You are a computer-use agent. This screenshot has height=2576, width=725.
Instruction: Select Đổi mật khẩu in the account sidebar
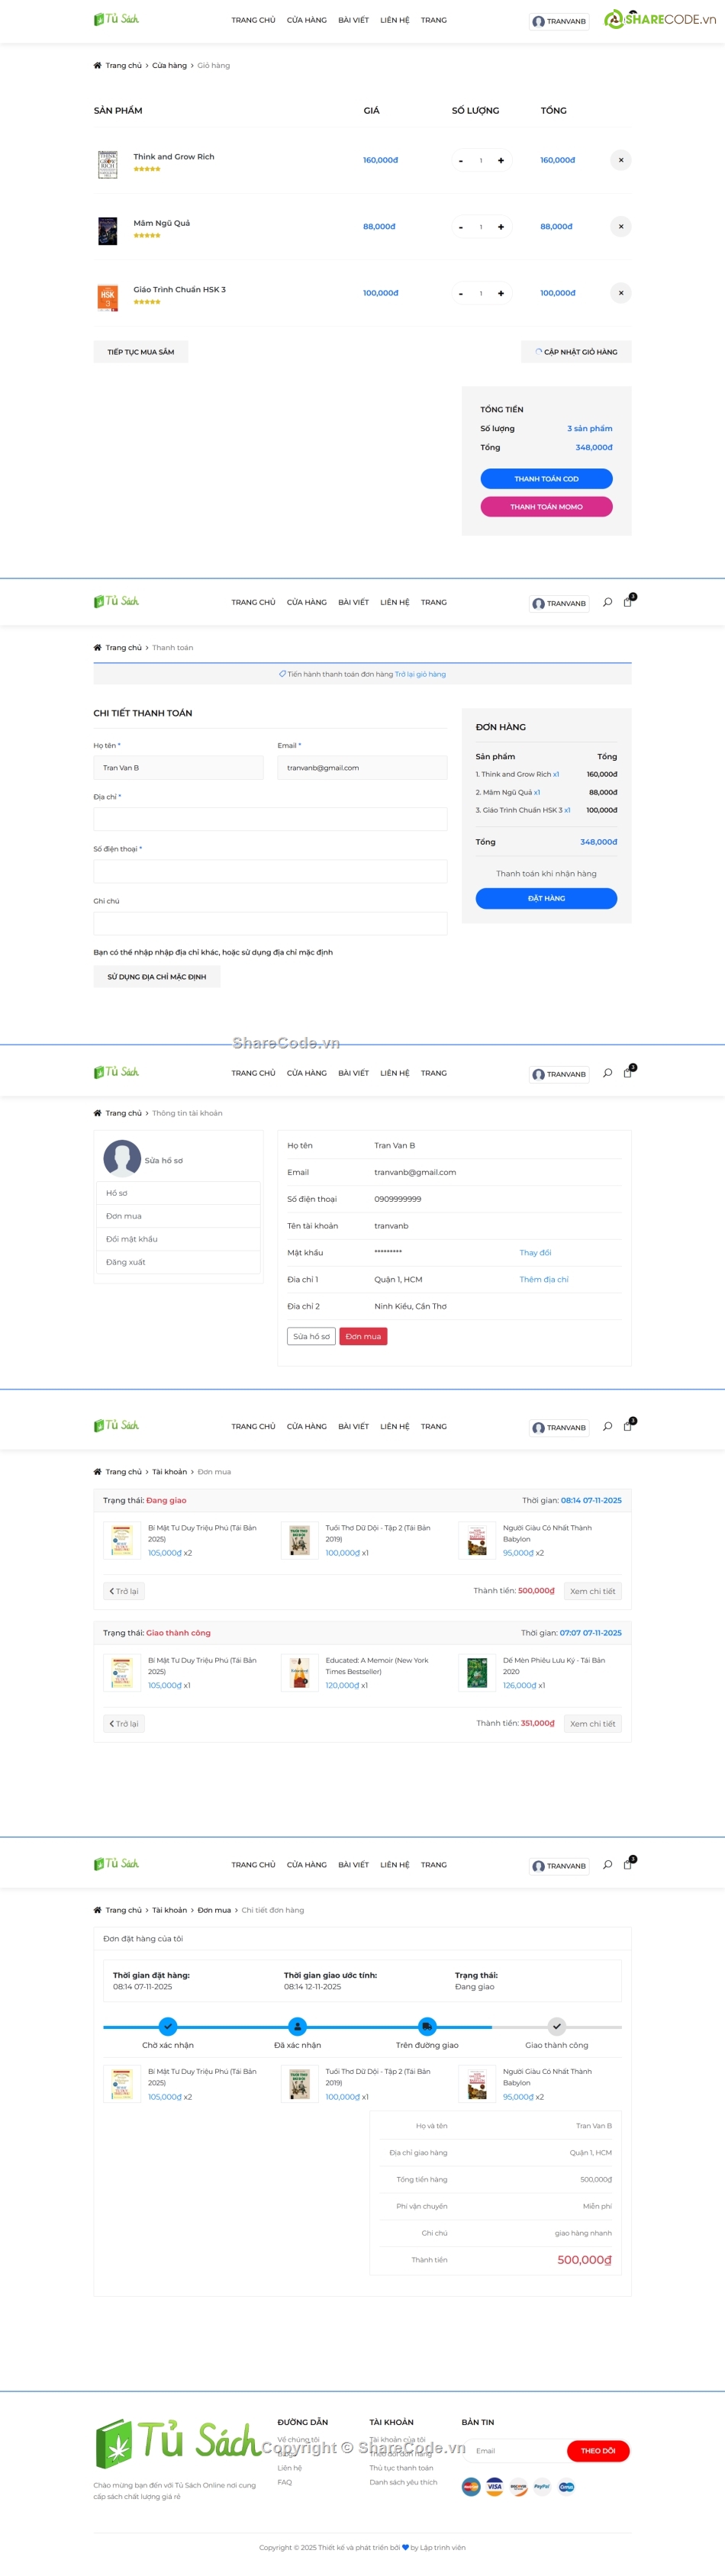(178, 1239)
